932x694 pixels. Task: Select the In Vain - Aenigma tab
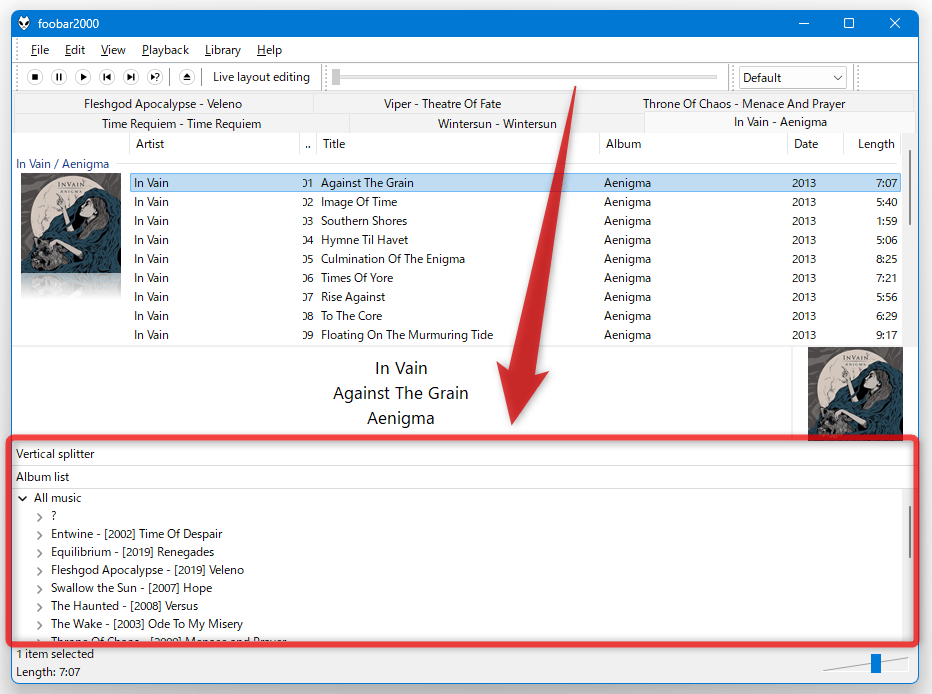[x=780, y=122]
